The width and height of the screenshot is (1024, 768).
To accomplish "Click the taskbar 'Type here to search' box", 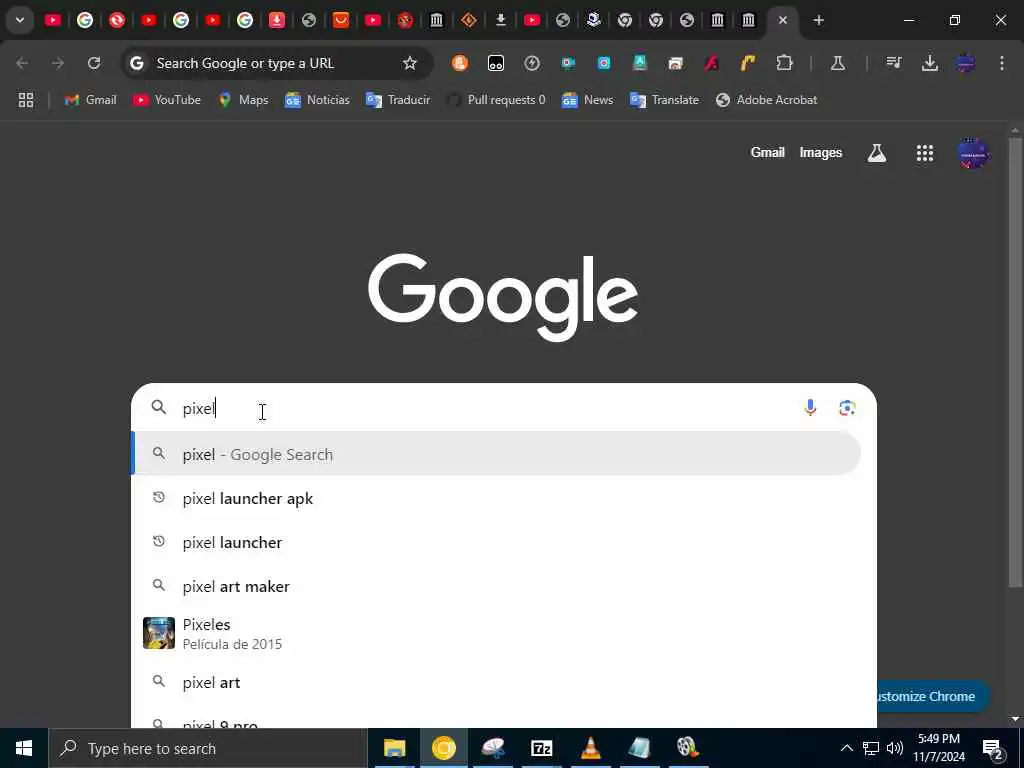I will [208, 748].
